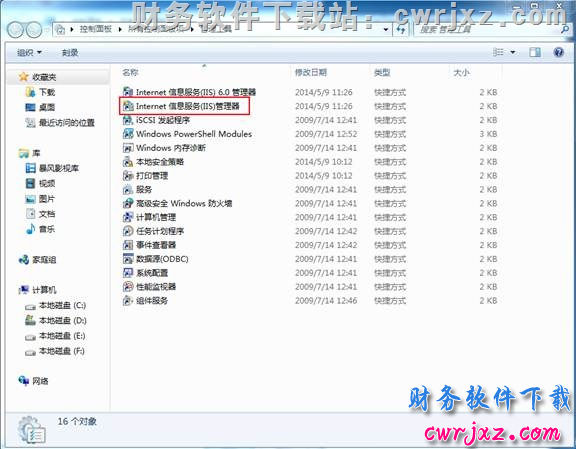Screen dimensions: 576x449
Task: Select Windows PowerShell Modules icon
Action: 128,134
